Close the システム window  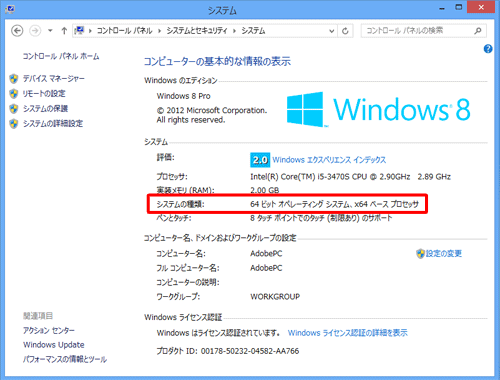pos(481,7)
